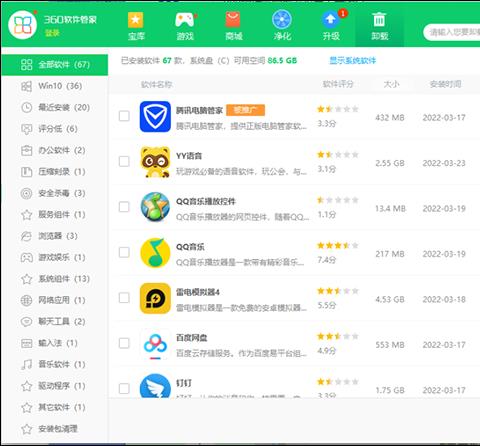Click the 腾讯电脑管家 shield icon
This screenshot has height=446, width=480.
click(x=155, y=117)
